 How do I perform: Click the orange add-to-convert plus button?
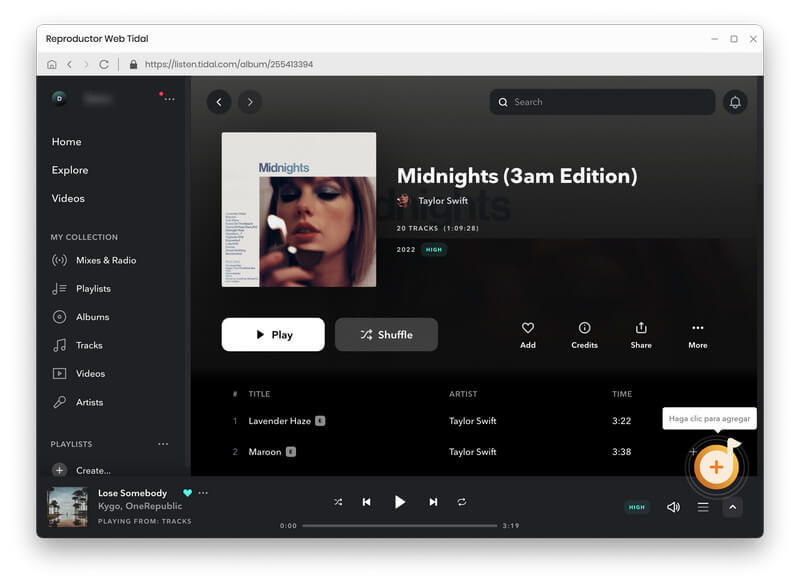click(716, 467)
